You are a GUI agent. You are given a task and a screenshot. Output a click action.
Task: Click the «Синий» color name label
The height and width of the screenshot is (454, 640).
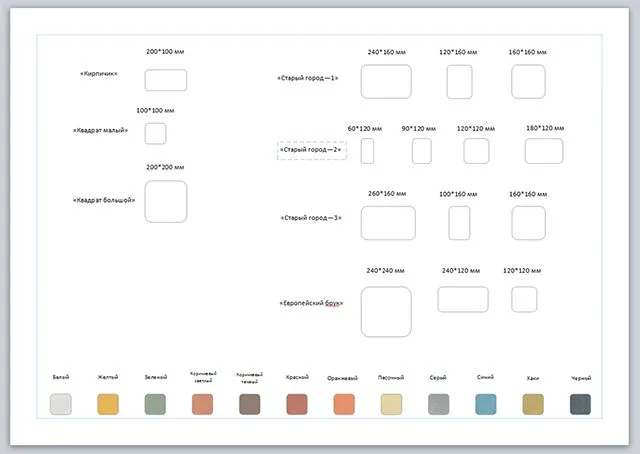[485, 377]
